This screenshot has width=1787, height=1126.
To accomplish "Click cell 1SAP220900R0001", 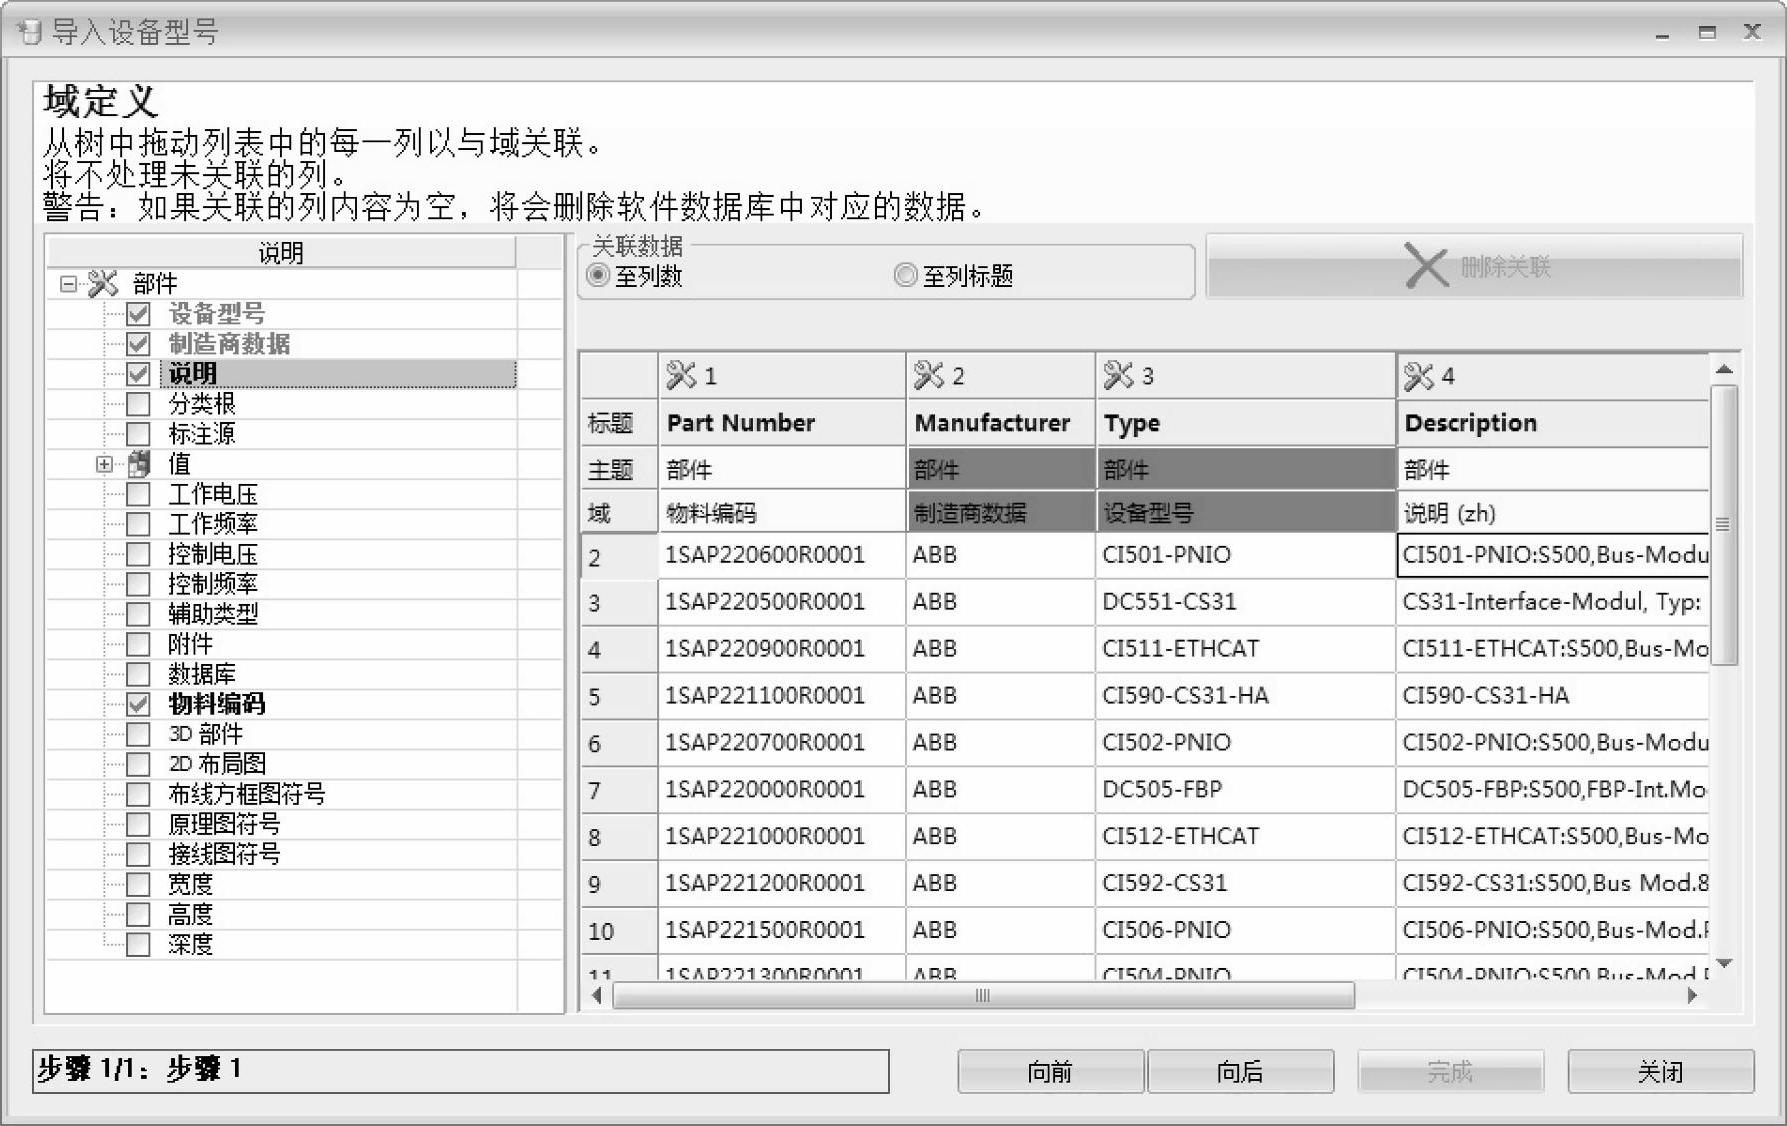I will (782, 649).
